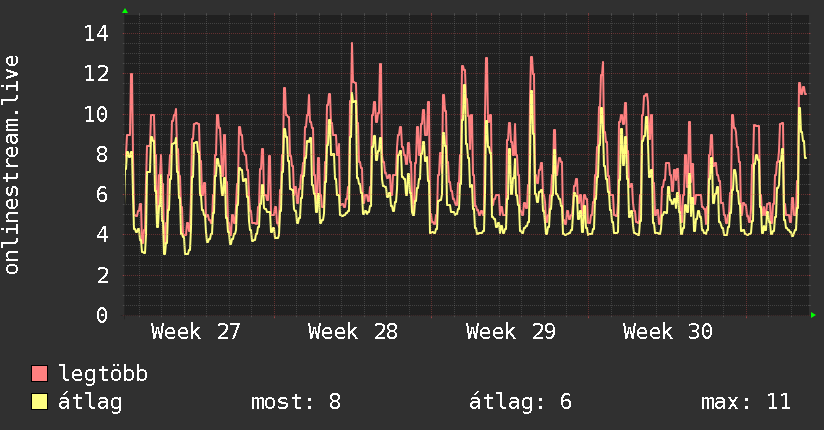Click the green arrow atop Y axis
The width and height of the screenshot is (824, 430).
coord(125,11)
